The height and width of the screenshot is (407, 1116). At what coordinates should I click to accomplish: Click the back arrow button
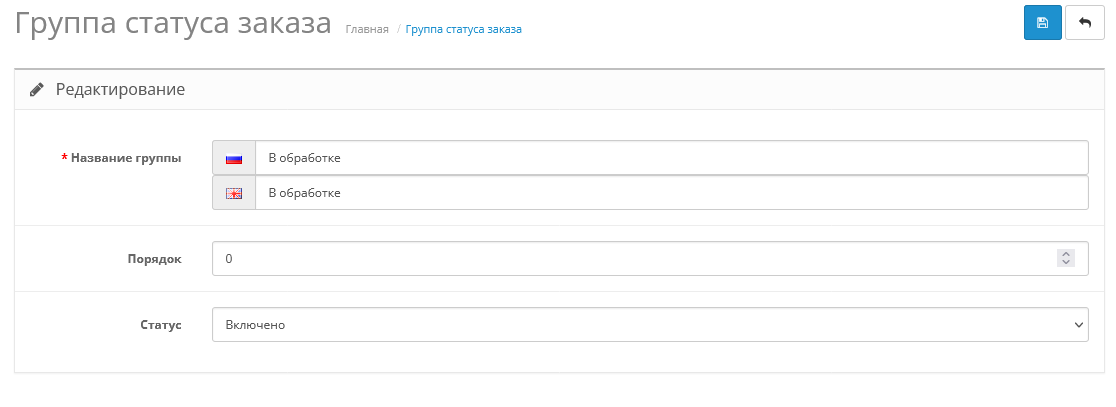coord(1085,23)
